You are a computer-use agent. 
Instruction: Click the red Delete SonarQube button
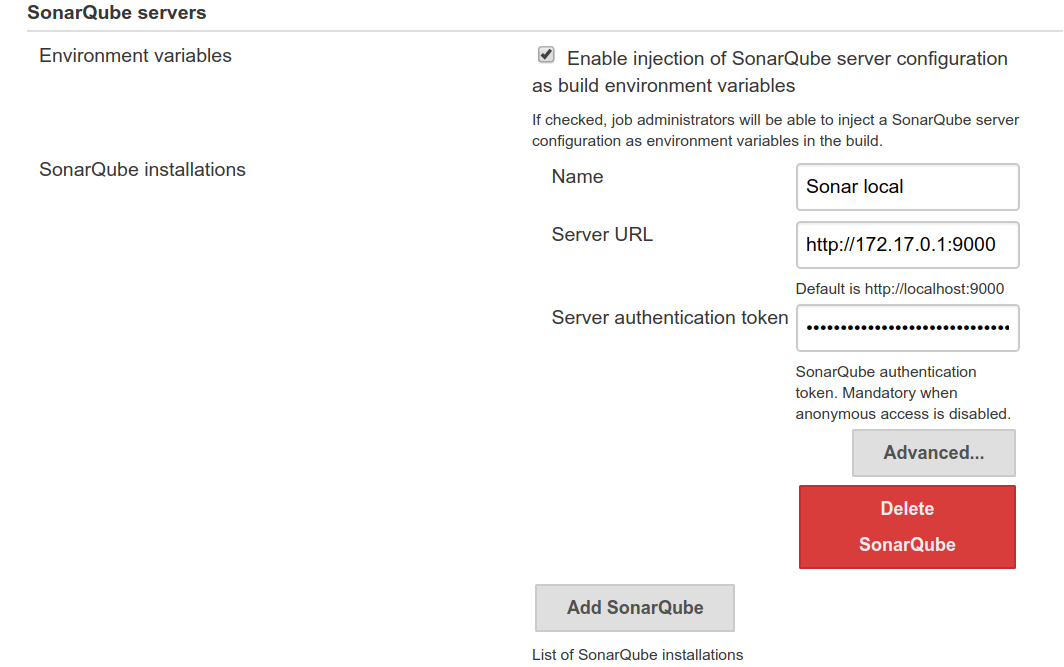pos(907,527)
